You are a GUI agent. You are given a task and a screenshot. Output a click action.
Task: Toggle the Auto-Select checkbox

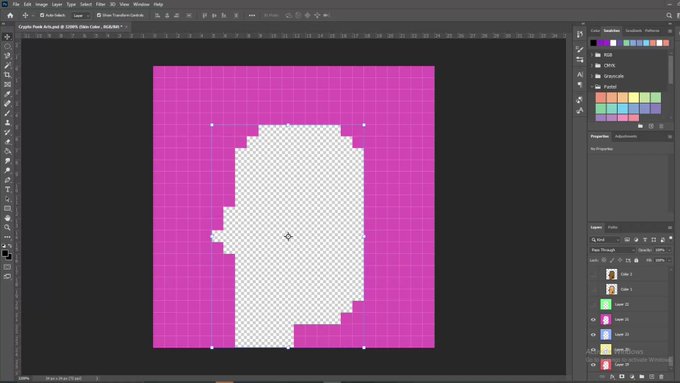pos(42,15)
